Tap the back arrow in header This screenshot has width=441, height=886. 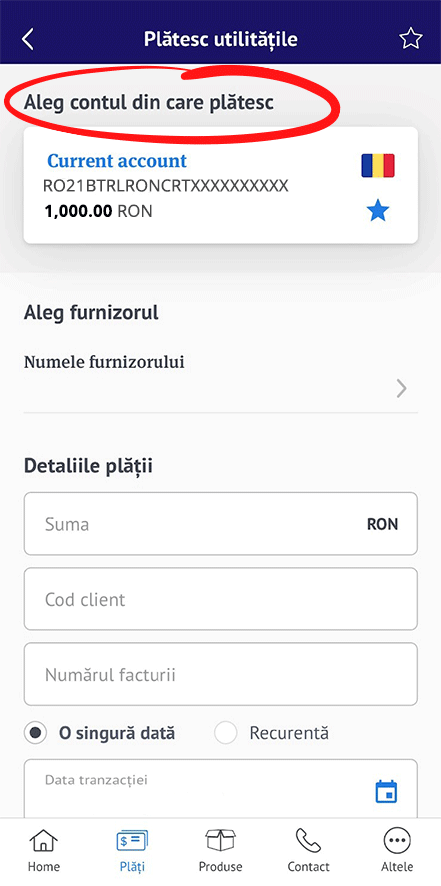[28, 39]
